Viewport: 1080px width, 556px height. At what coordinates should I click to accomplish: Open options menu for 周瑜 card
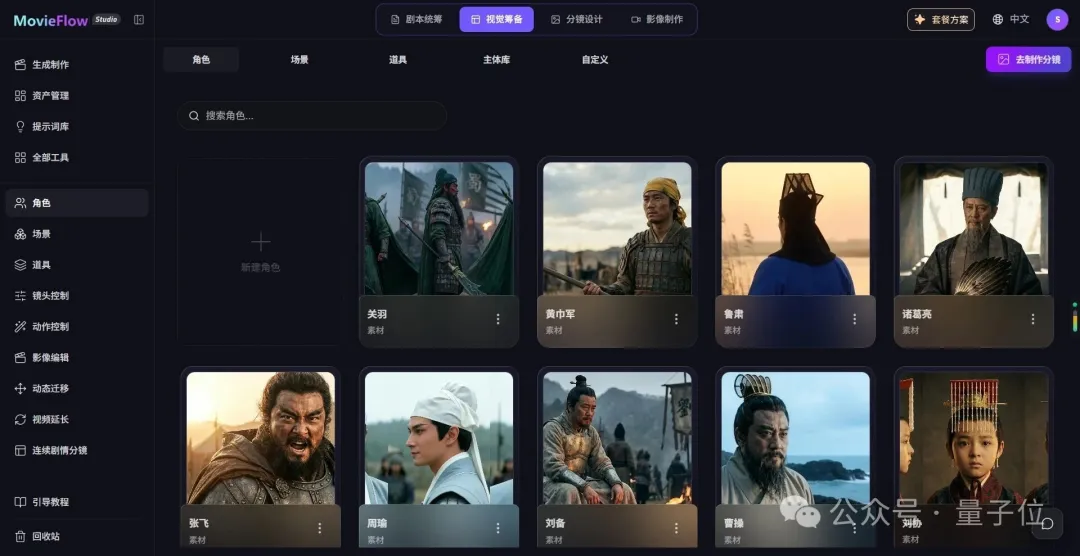coord(498,528)
